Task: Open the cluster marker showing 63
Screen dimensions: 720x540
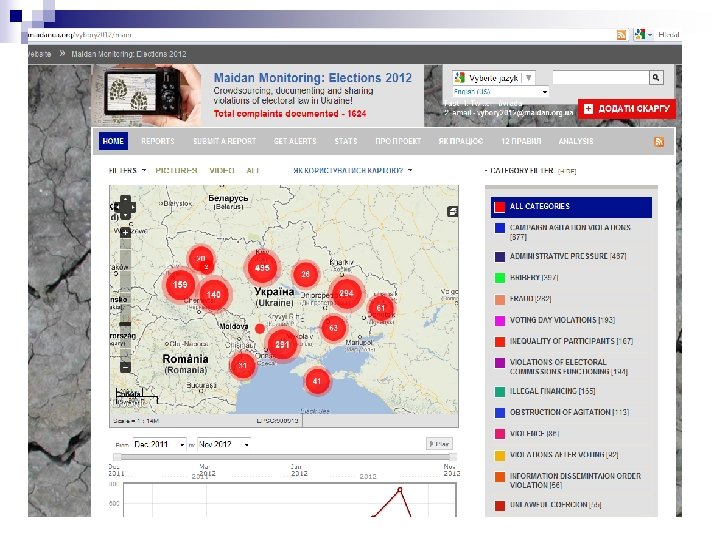Action: point(333,328)
